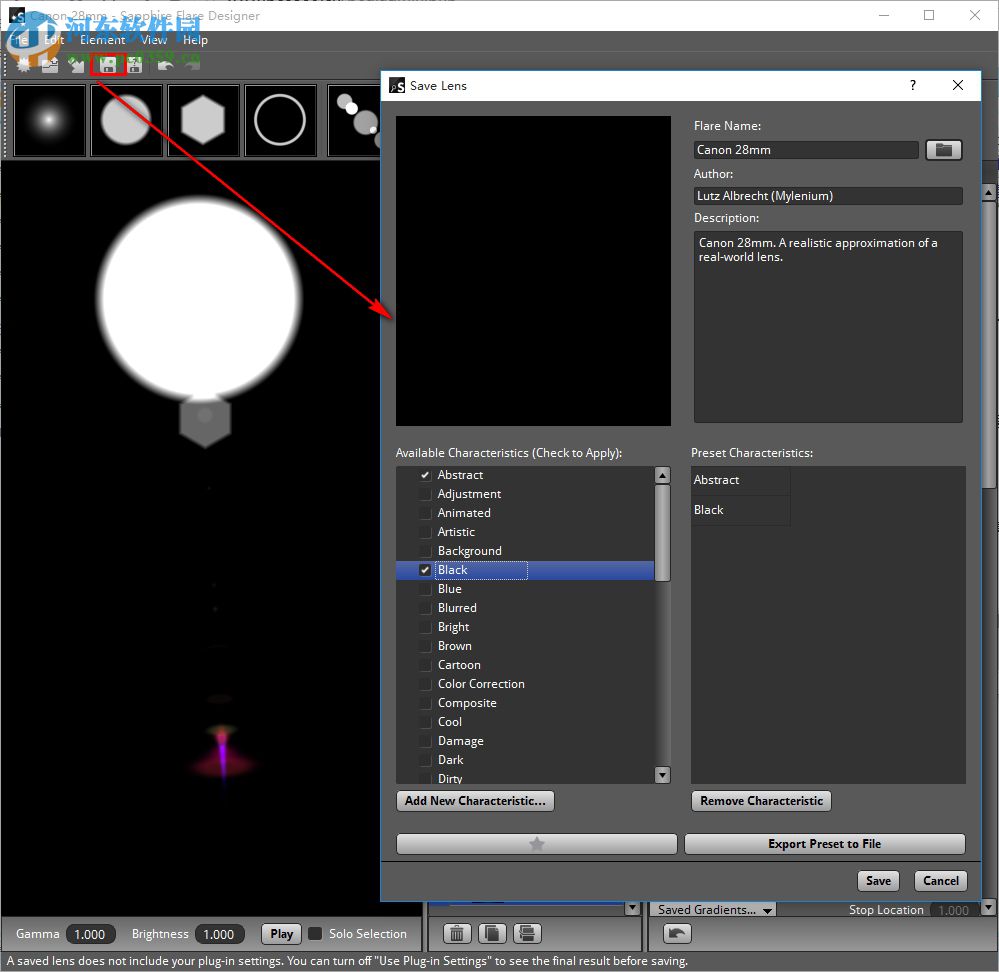Click the characteristics list scrollbar thumb
The height and width of the screenshot is (972, 999).
click(x=663, y=533)
